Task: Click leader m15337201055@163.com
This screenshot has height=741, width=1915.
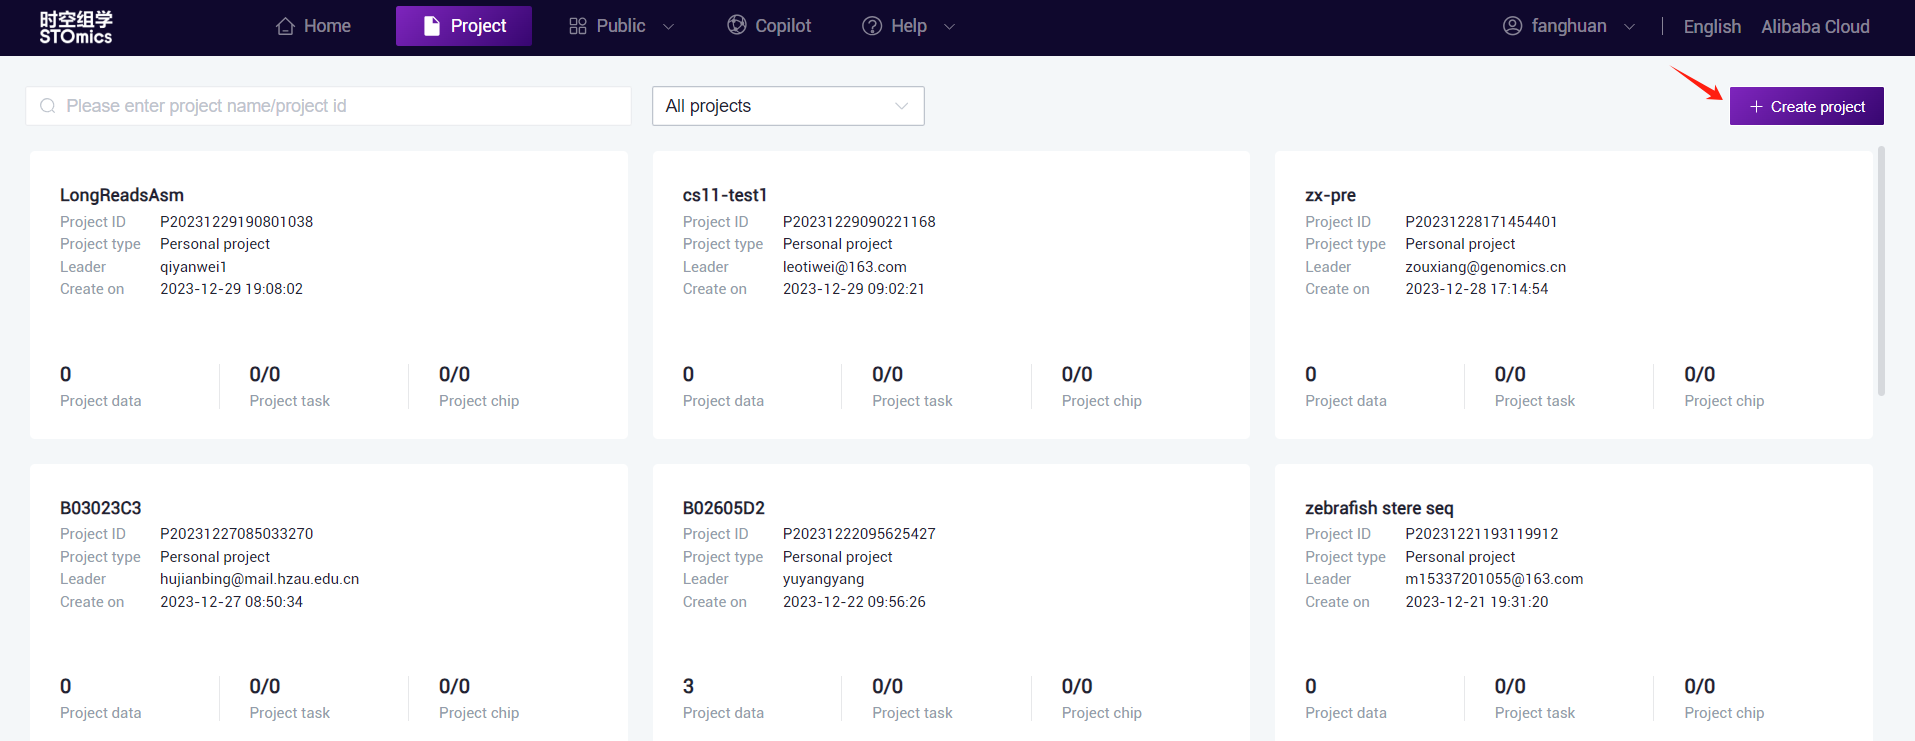Action: click(1494, 579)
